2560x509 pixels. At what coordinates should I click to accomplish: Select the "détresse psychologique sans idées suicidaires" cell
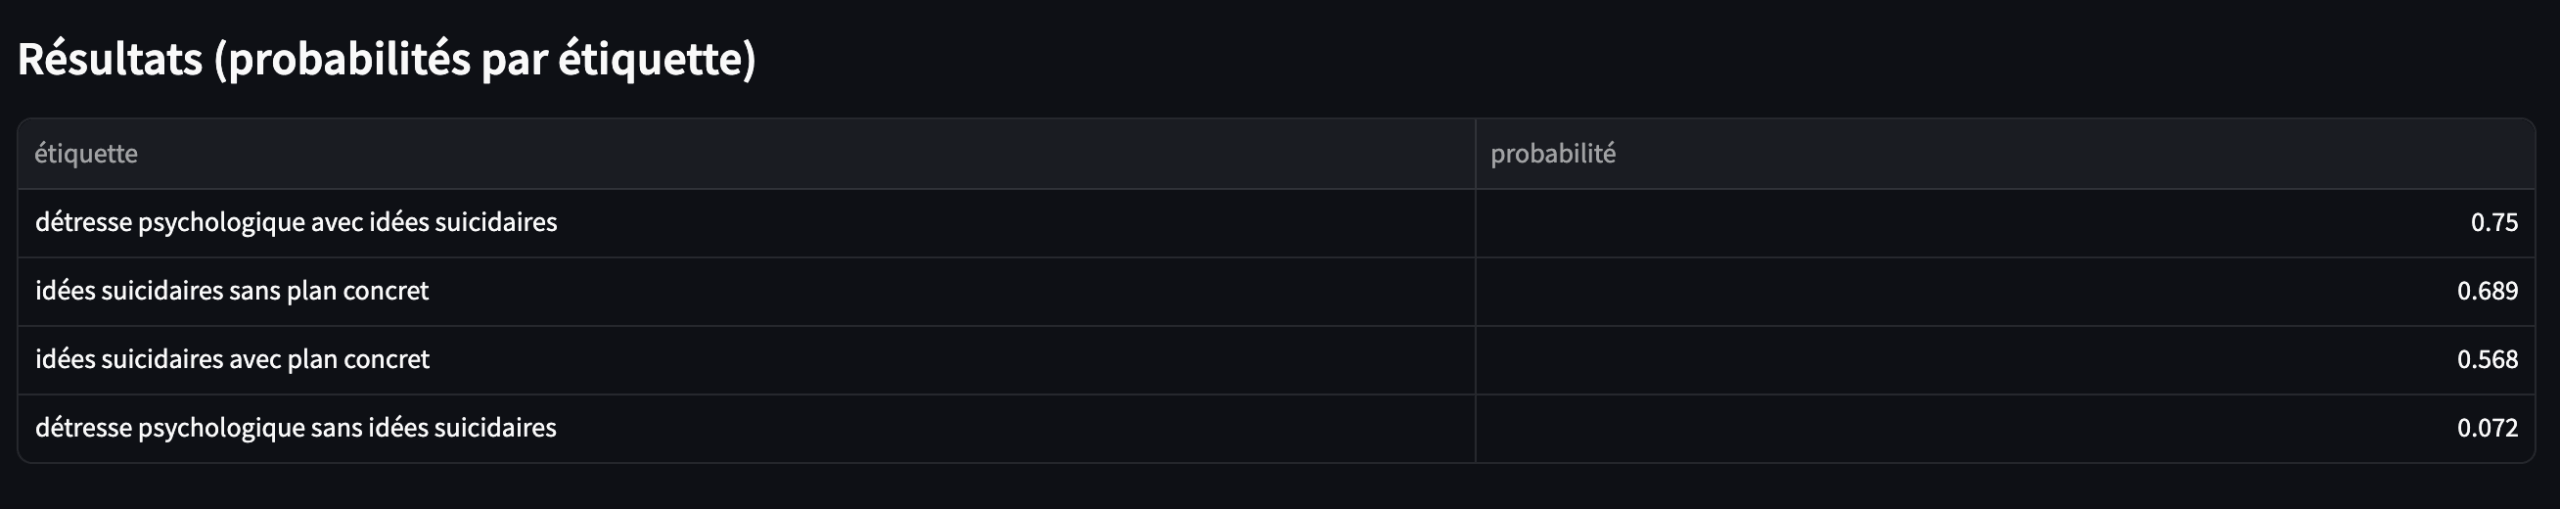pos(296,428)
